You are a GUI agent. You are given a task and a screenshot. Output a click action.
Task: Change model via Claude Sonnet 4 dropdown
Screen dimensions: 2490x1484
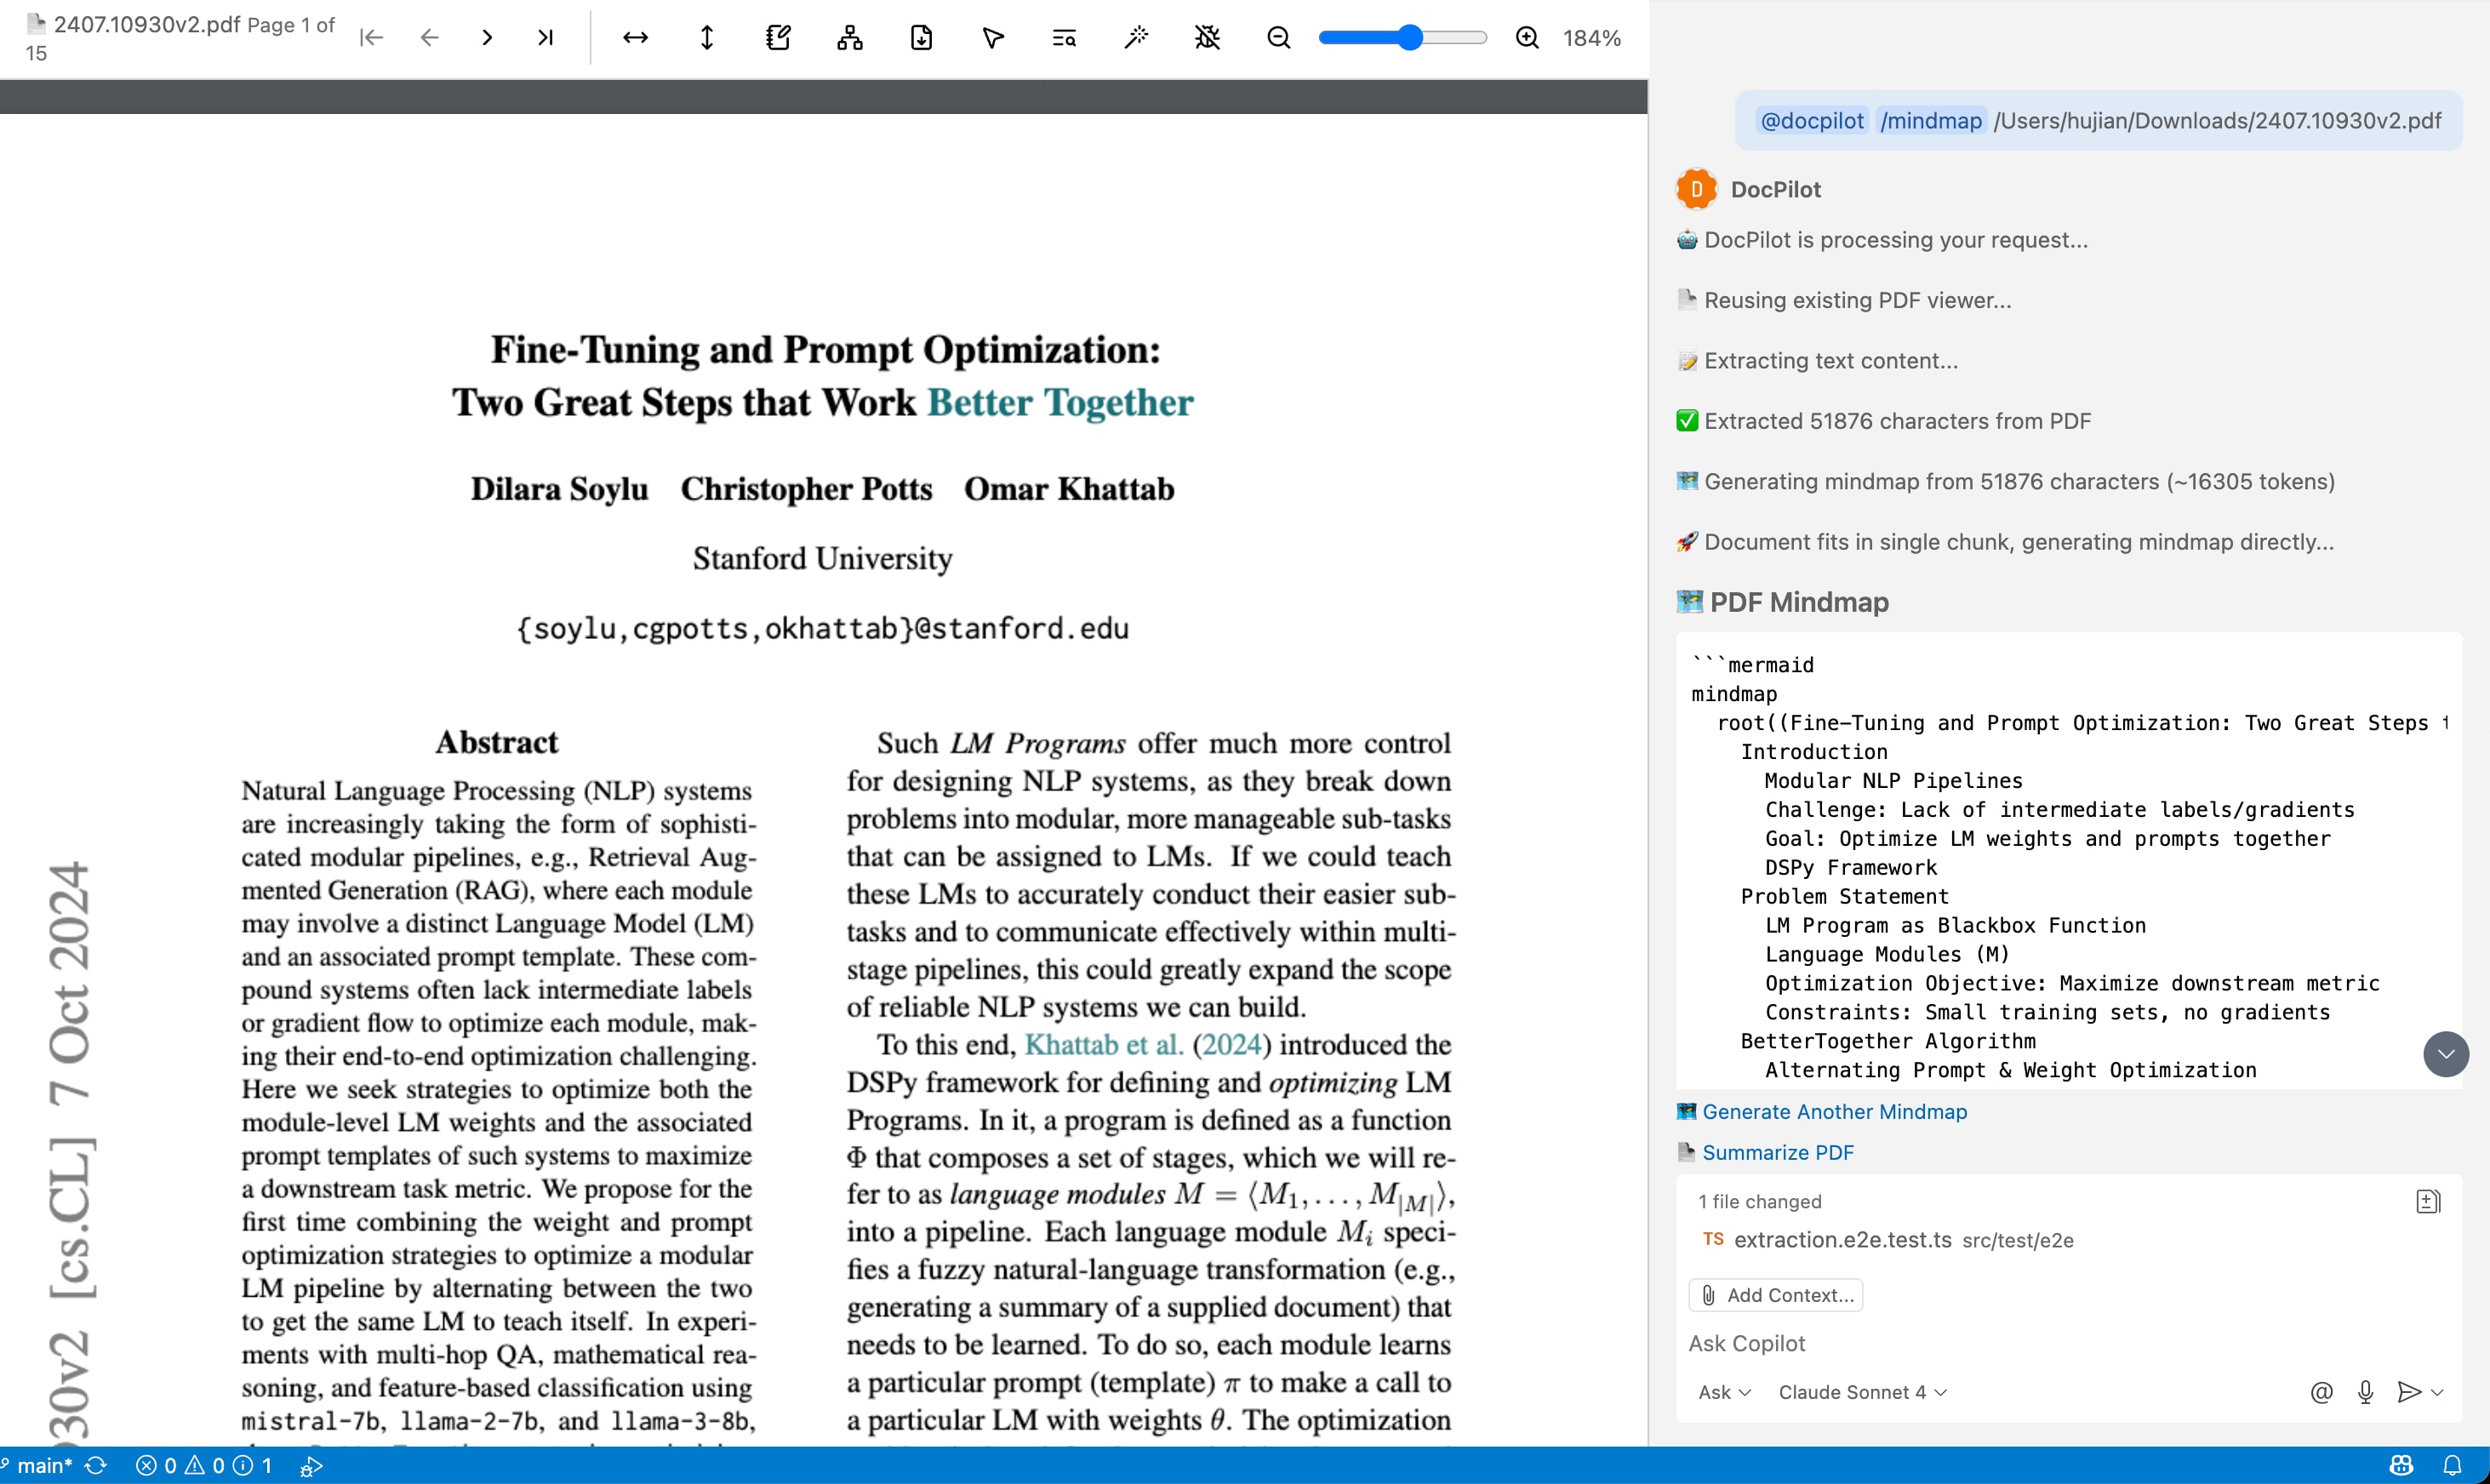[1860, 1391]
